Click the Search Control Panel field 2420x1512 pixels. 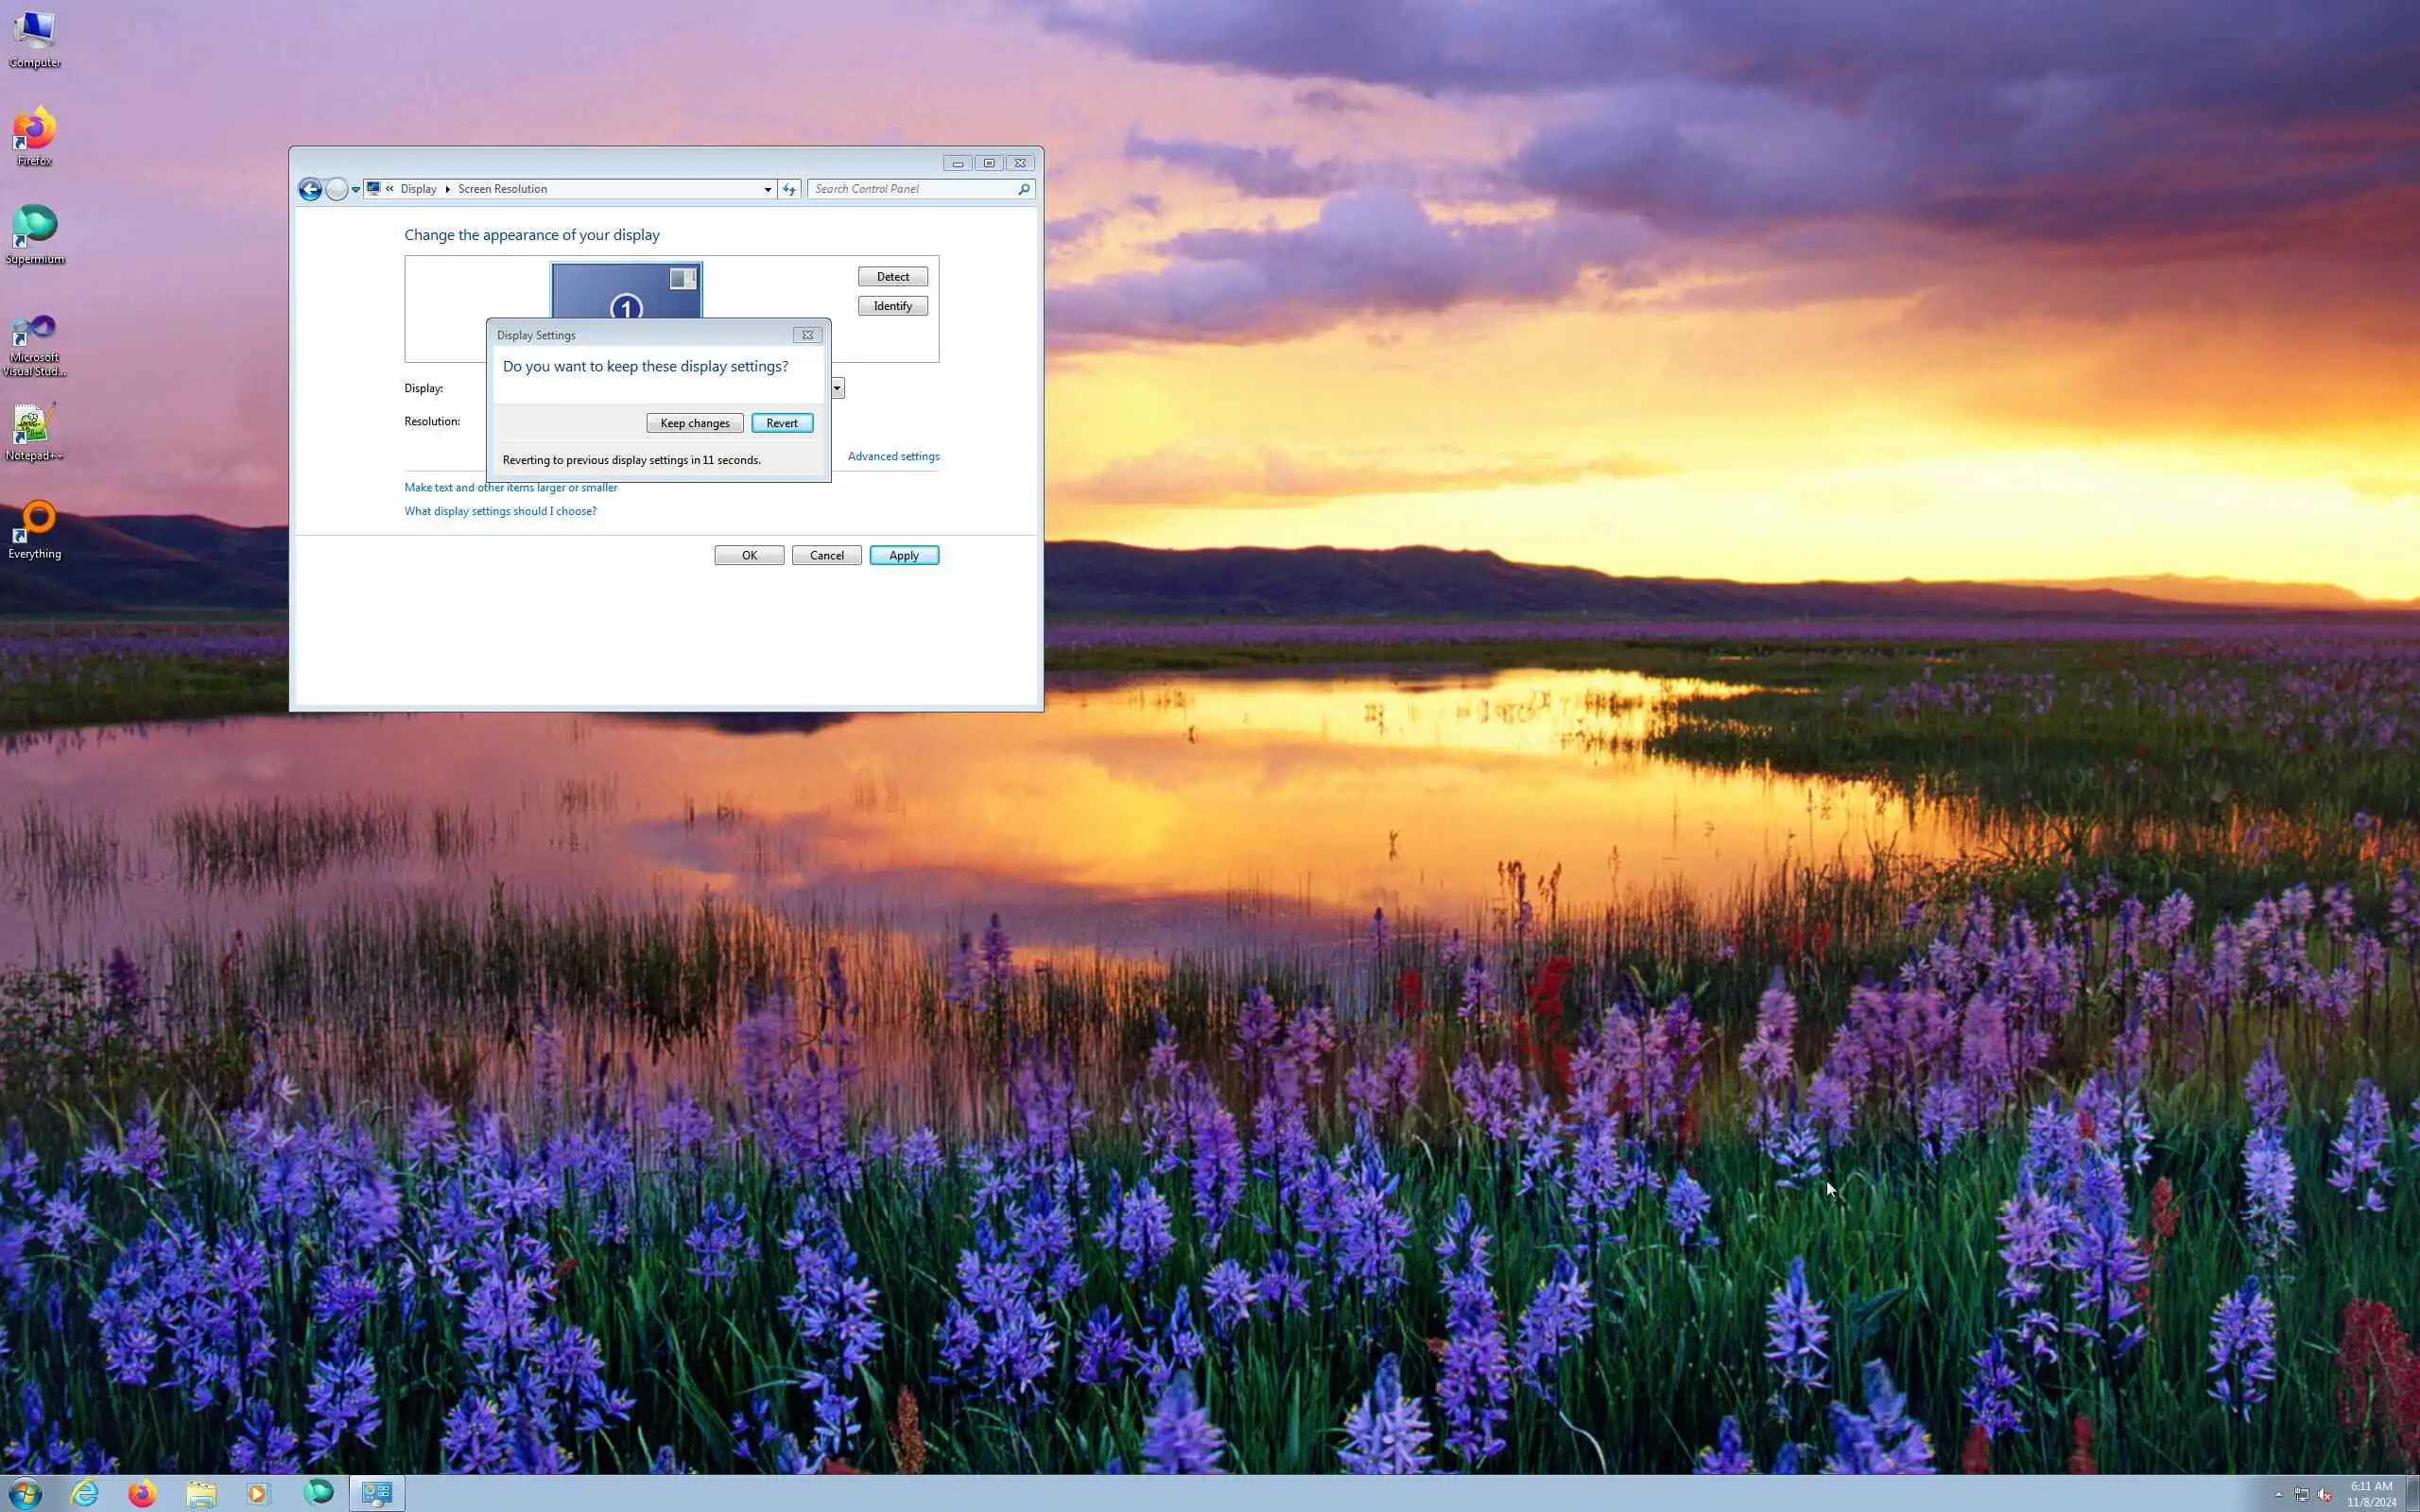coord(912,189)
